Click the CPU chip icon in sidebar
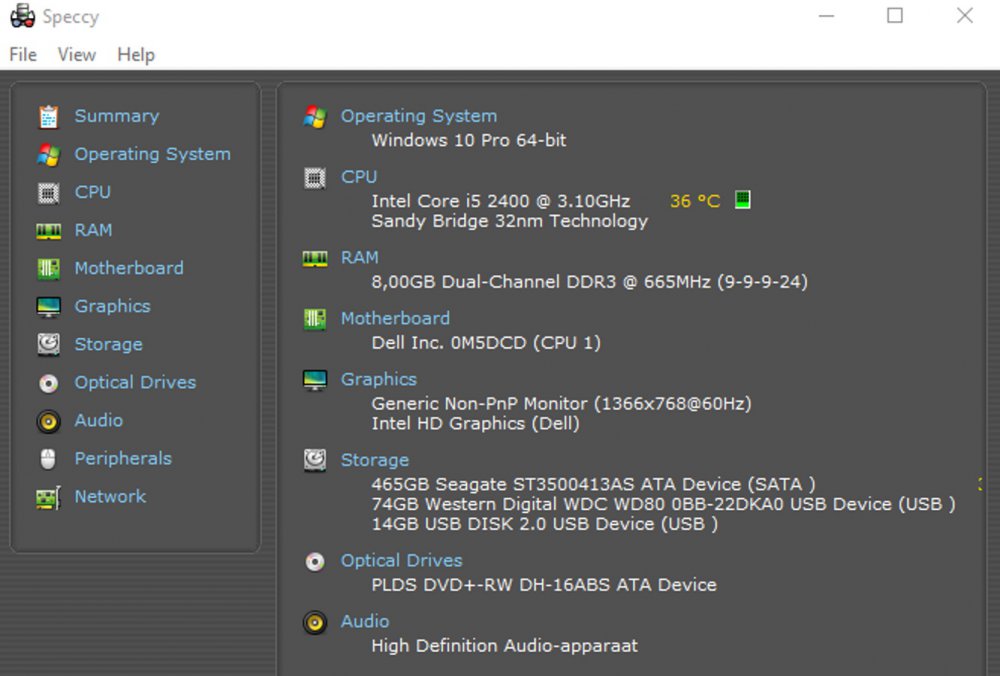This screenshot has width=1000, height=676. (x=48, y=193)
